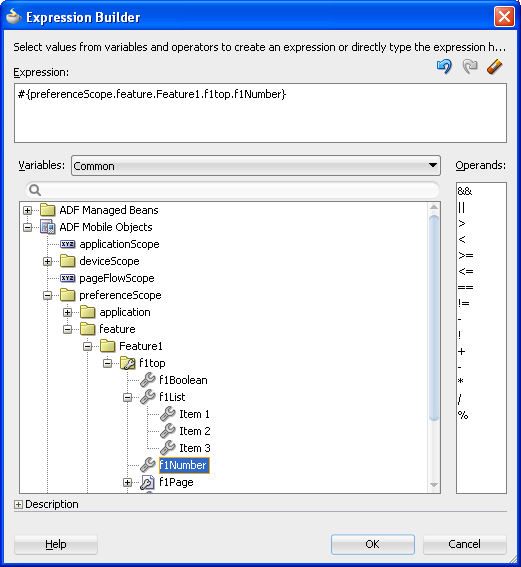
Task: Click the variables search field
Action: click(232, 190)
